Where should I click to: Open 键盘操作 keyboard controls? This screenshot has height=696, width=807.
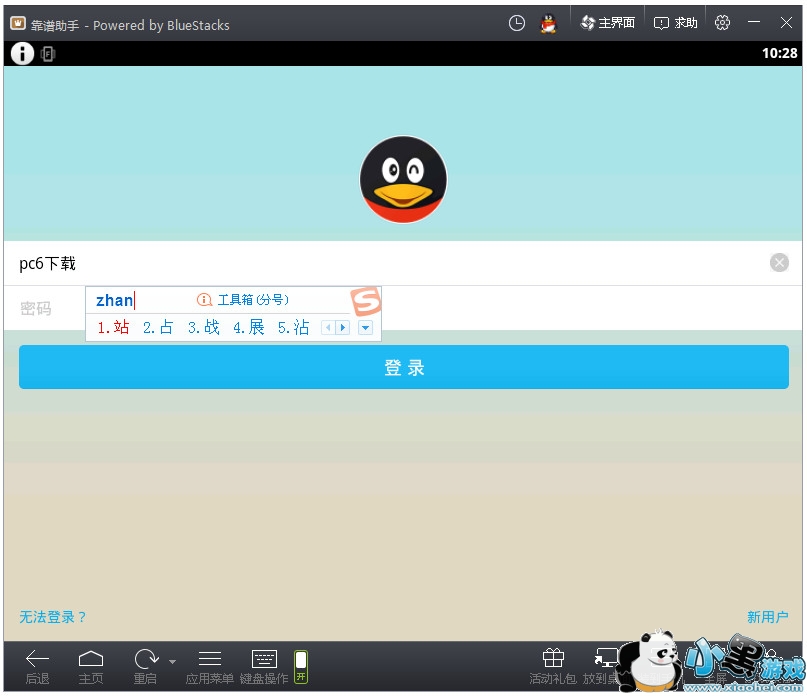point(264,666)
